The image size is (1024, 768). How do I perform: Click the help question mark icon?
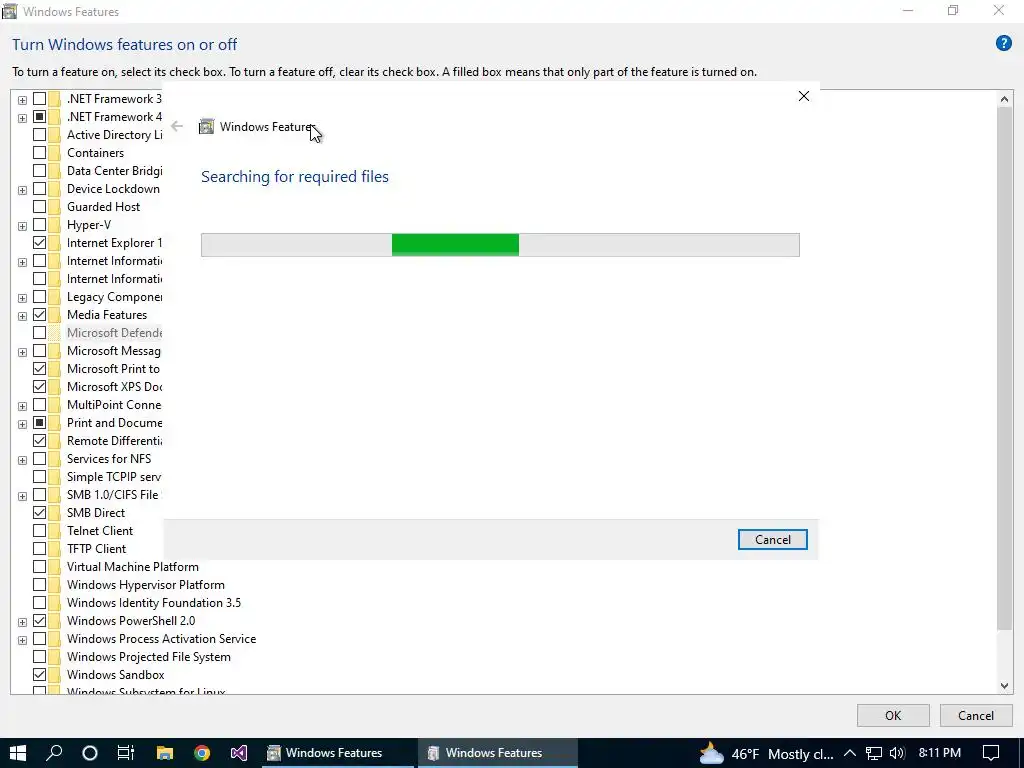(1003, 44)
